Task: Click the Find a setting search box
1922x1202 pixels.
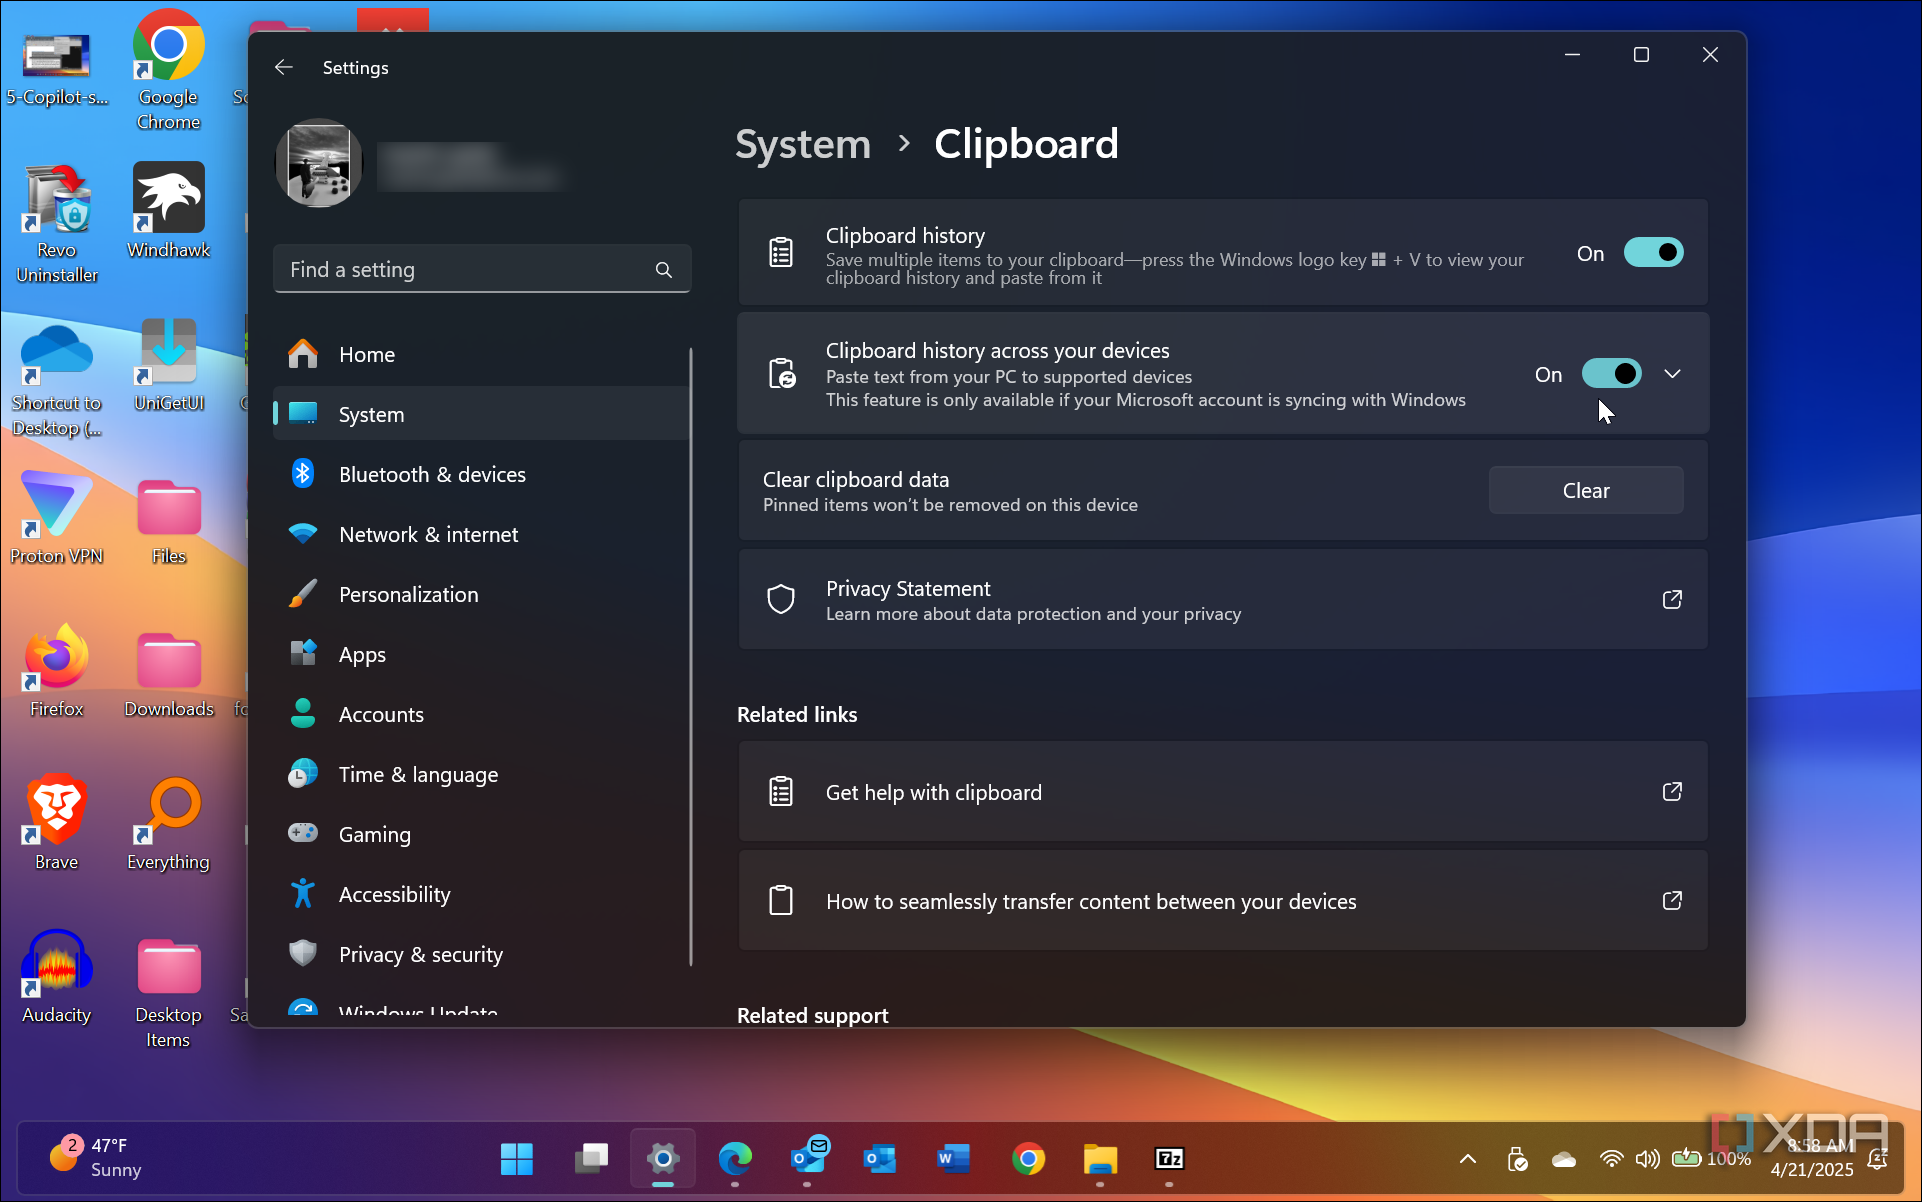Action: click(x=482, y=270)
